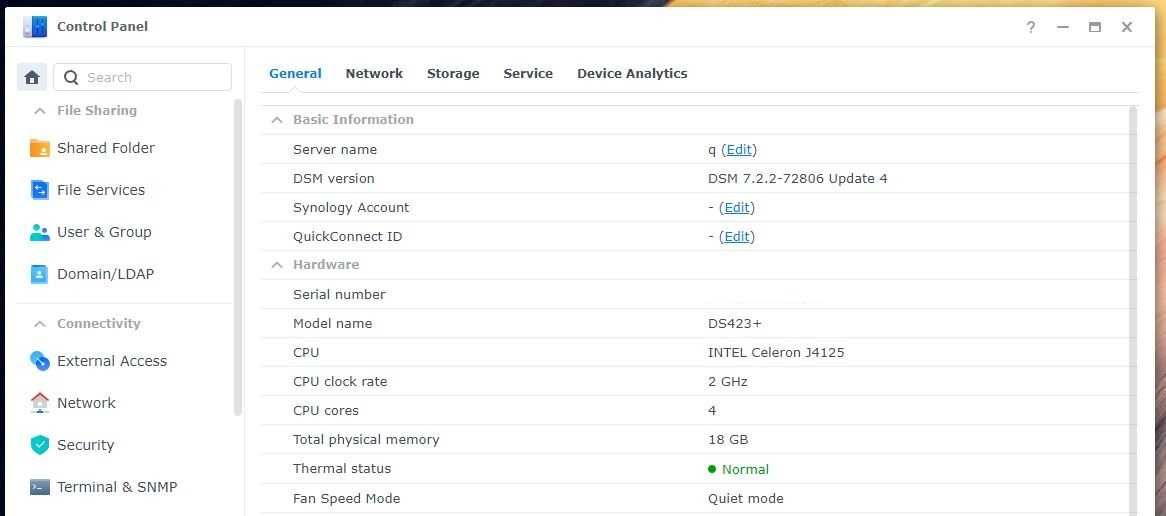Collapse the Basic Information group
The height and width of the screenshot is (516, 1166).
click(277, 120)
